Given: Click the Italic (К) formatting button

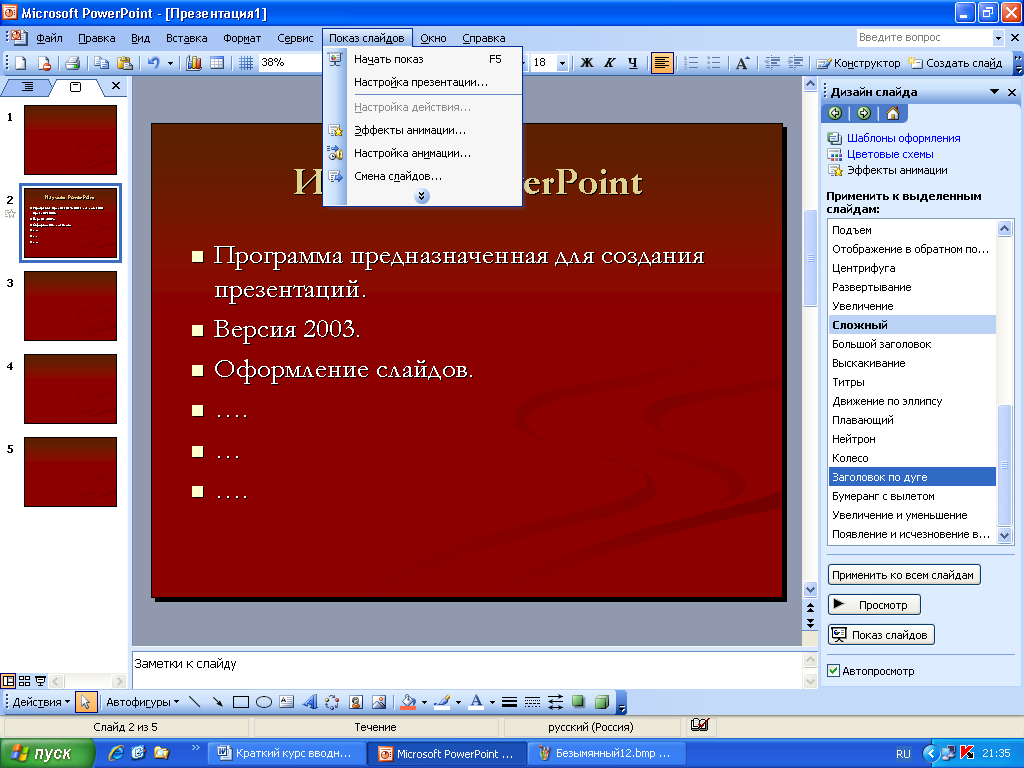Looking at the screenshot, I should click(x=609, y=63).
